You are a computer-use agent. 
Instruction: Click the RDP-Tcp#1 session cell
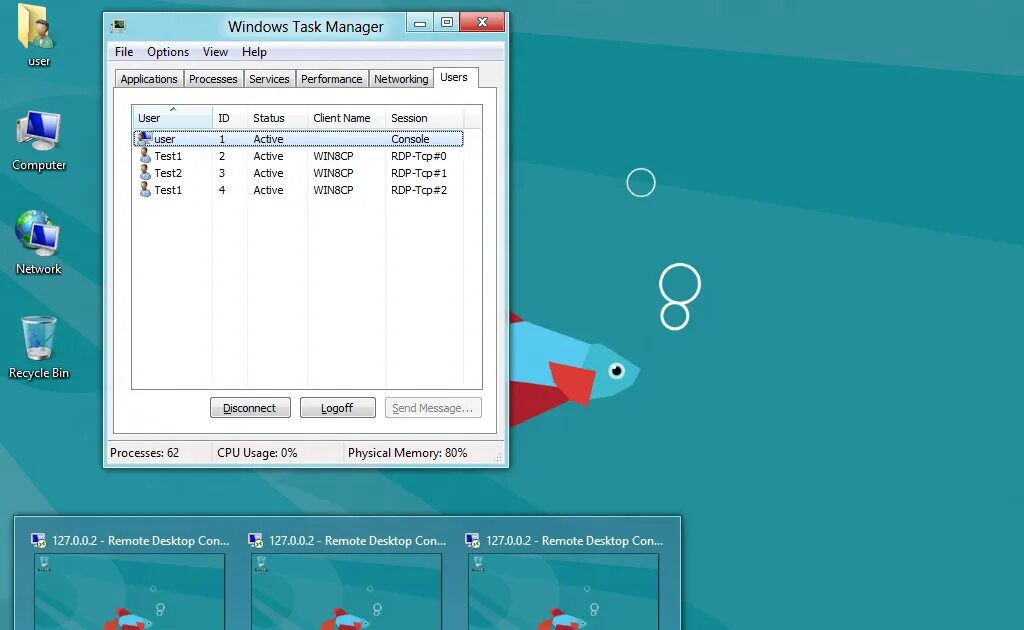[419, 173]
